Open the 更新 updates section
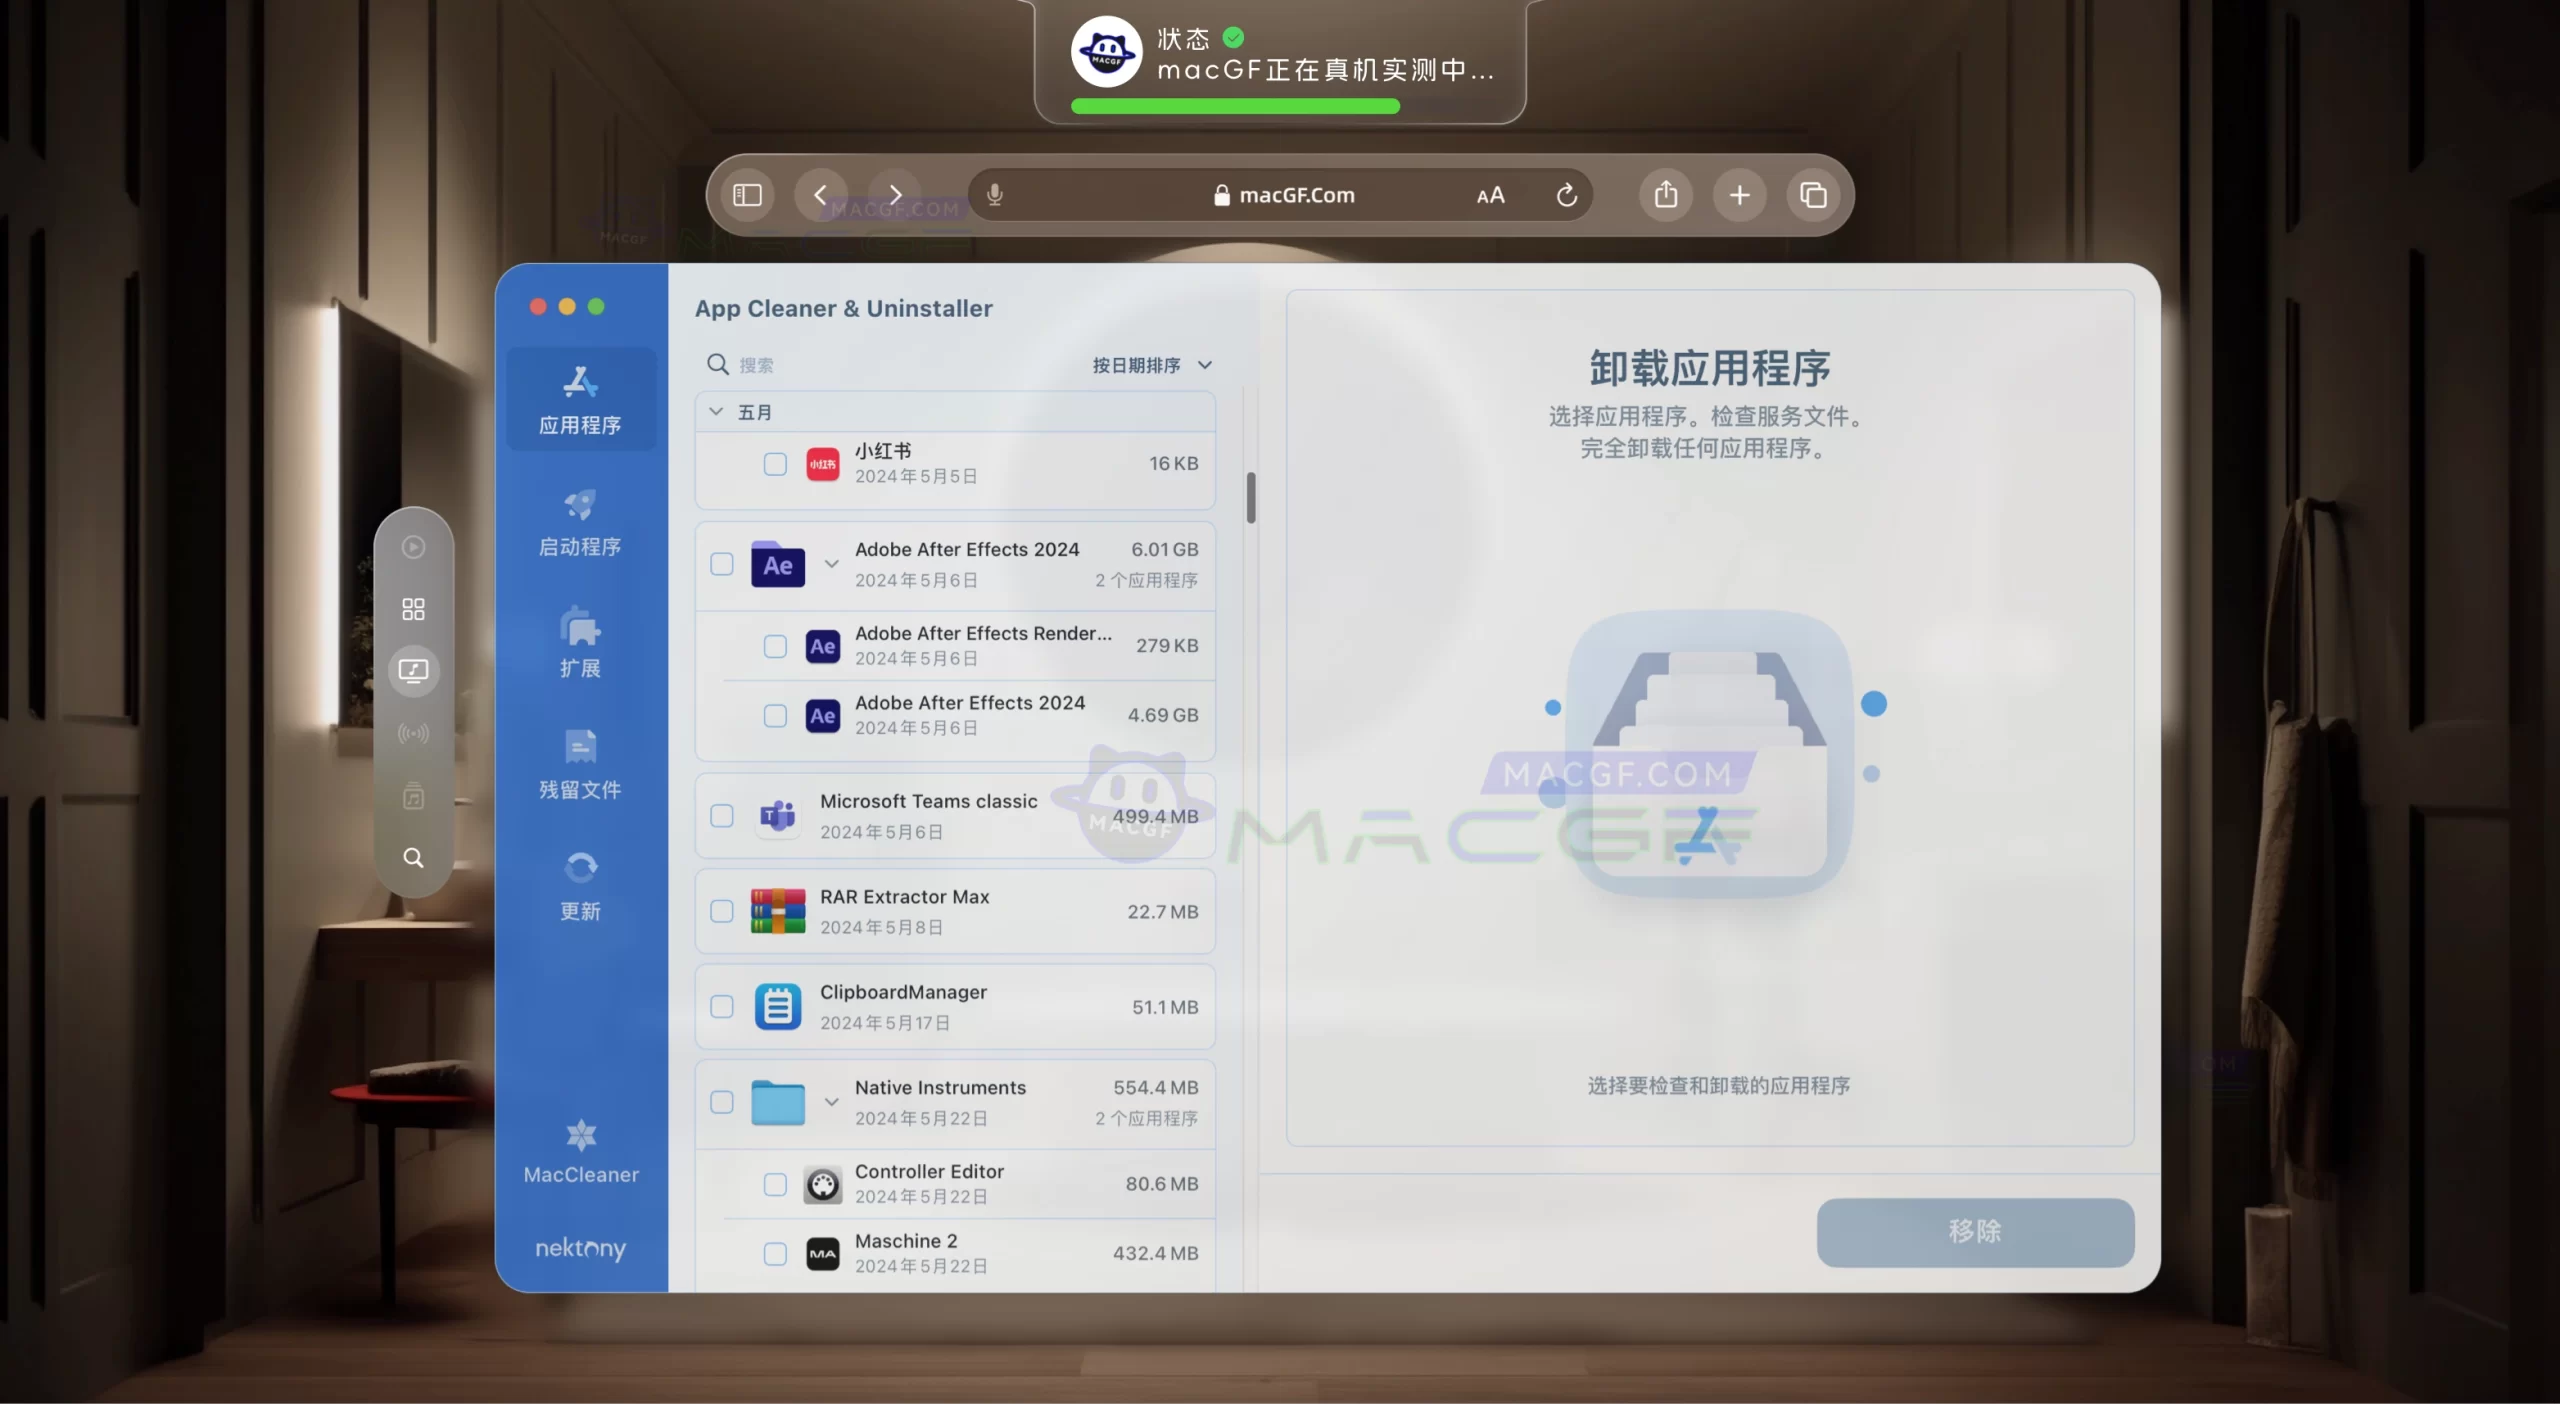The height and width of the screenshot is (1404, 2560). [x=580, y=886]
